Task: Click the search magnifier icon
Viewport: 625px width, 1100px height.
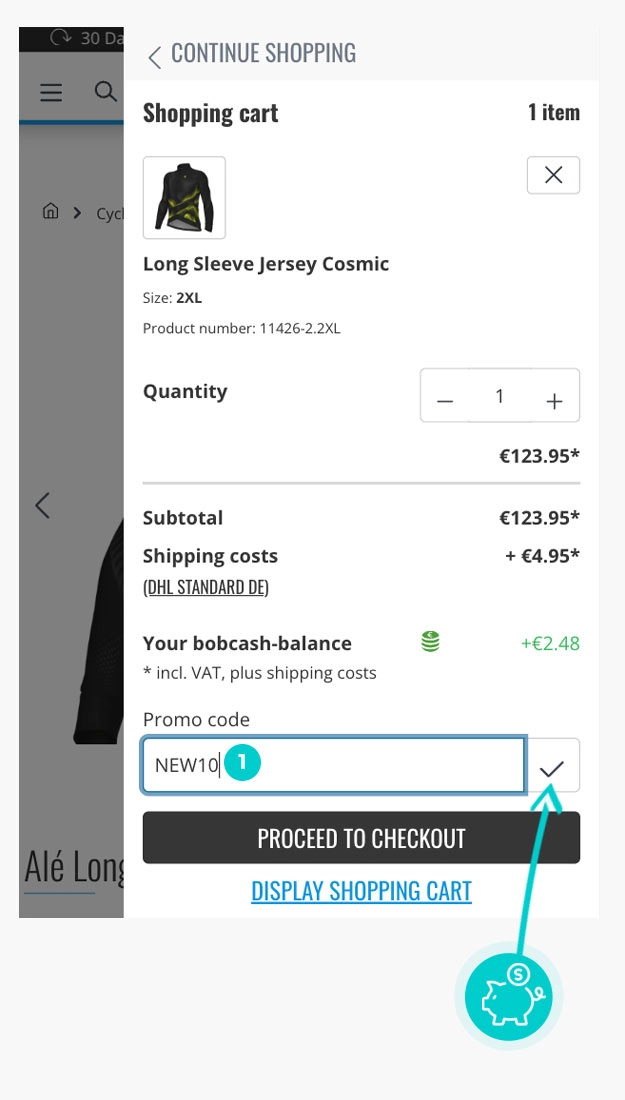Action: 105,92
